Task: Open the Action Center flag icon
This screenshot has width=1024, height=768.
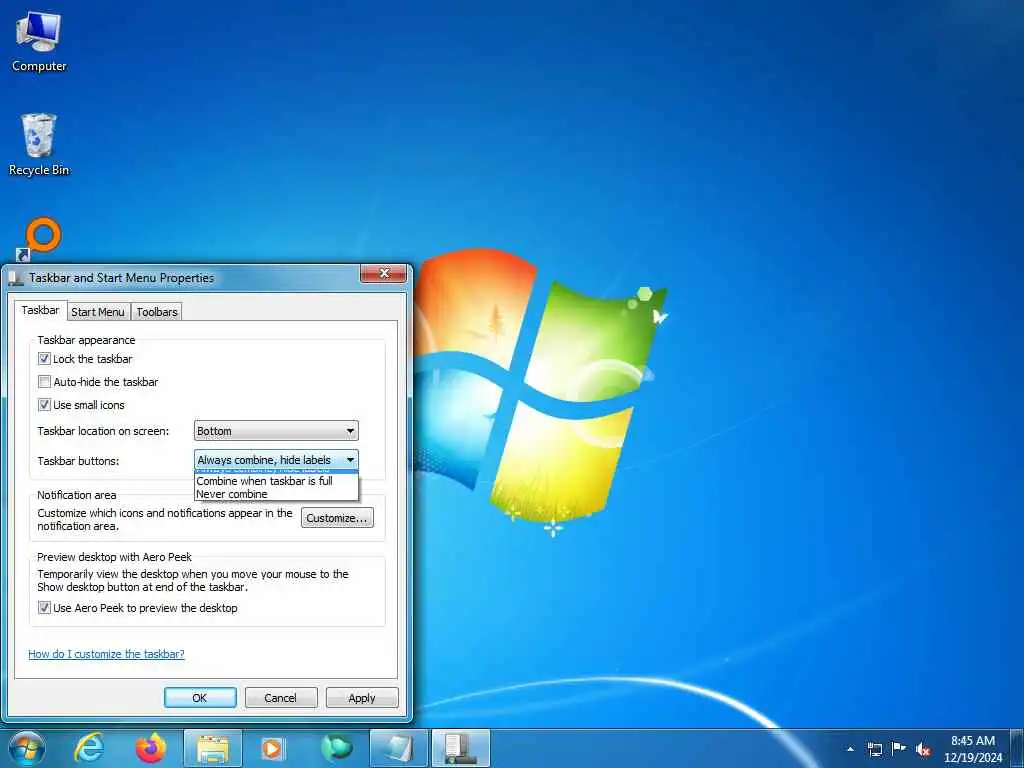Action: (x=899, y=749)
